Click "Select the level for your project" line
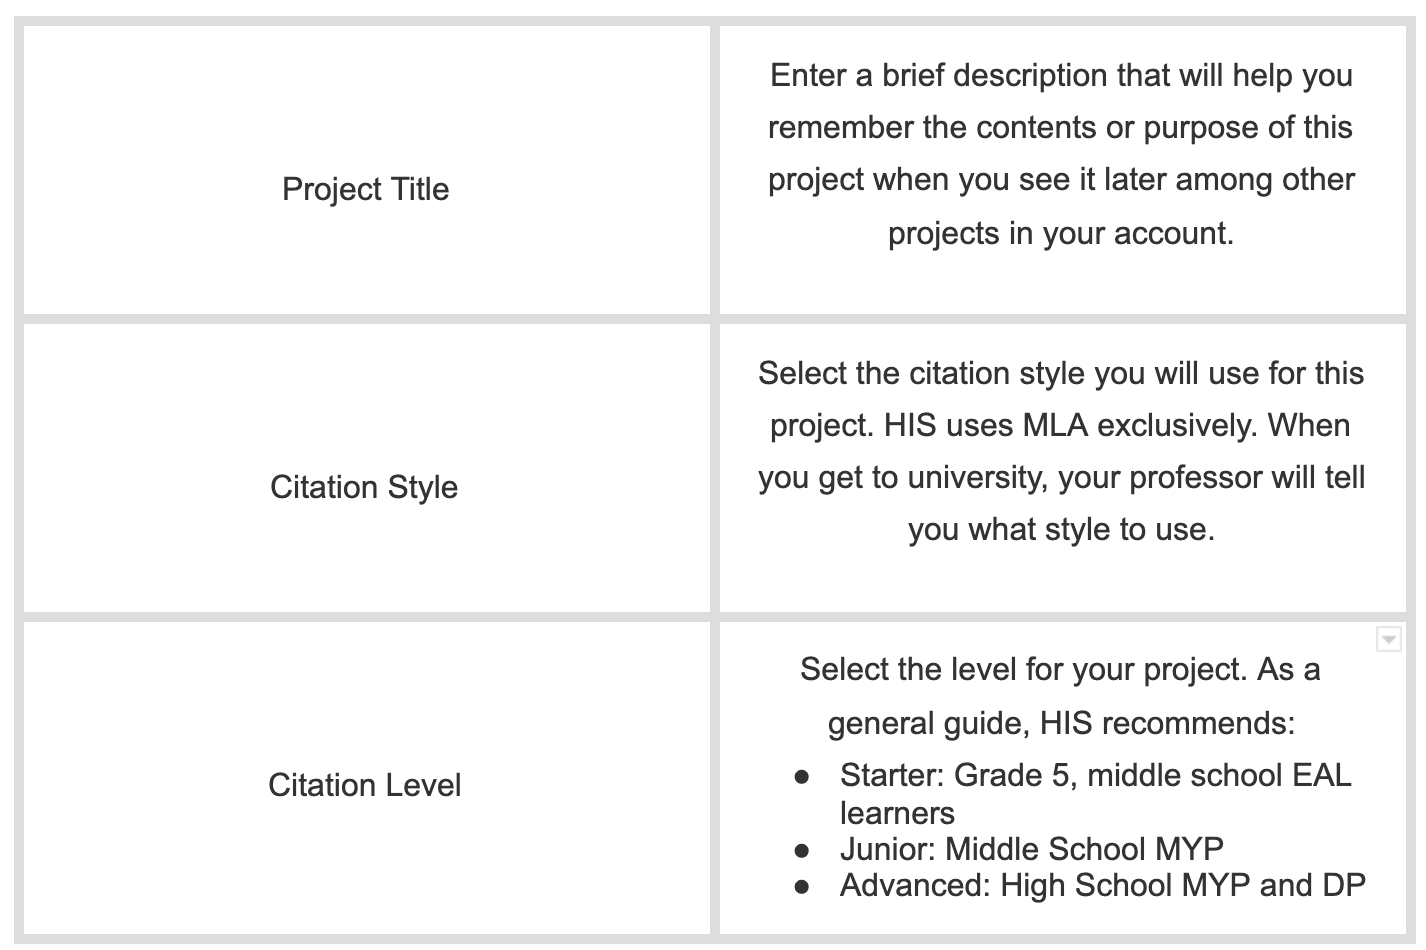 click(1060, 669)
